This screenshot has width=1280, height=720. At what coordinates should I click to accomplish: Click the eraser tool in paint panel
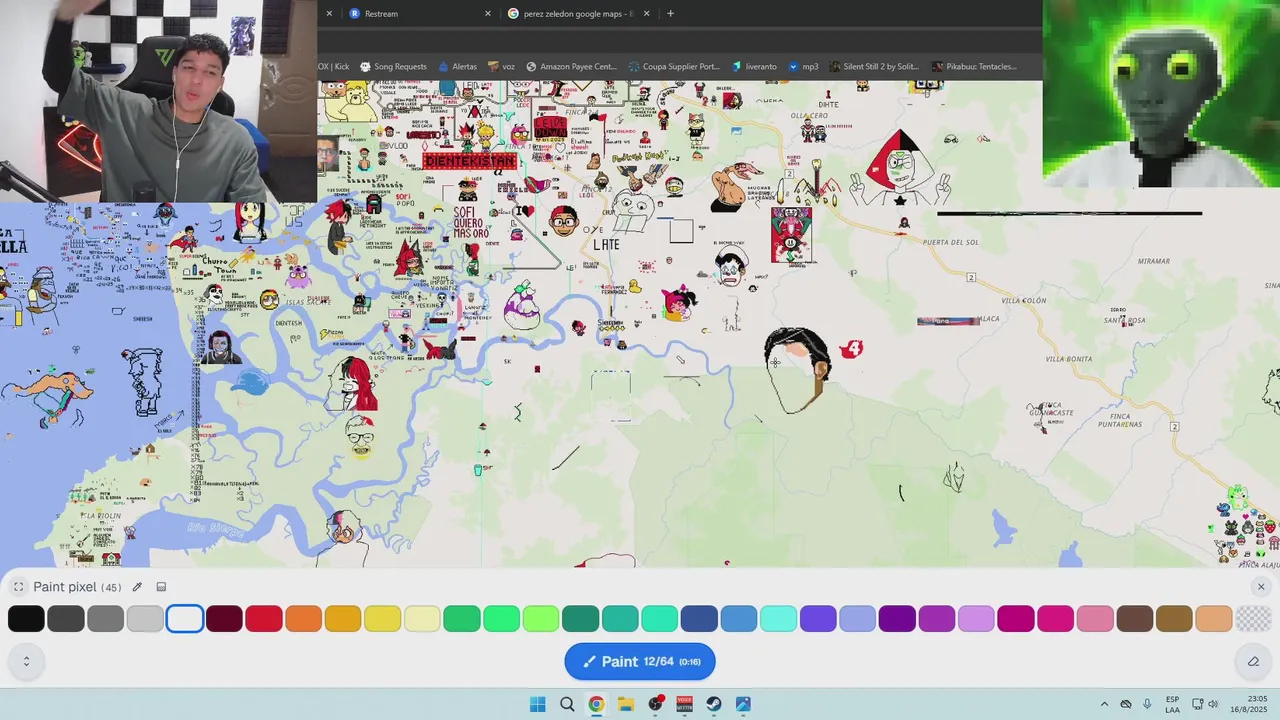[x=1253, y=661]
